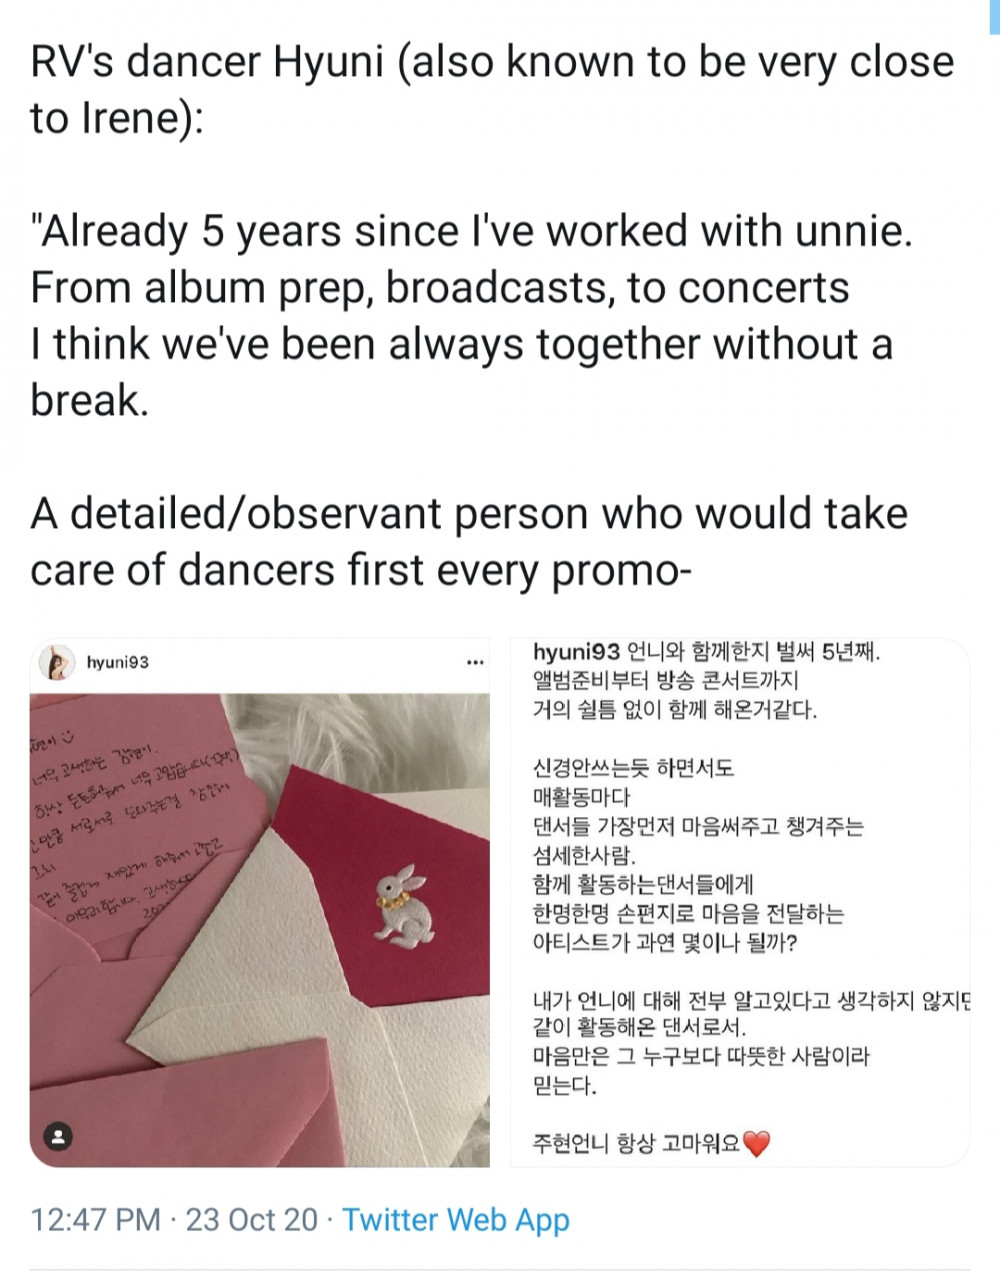The height and width of the screenshot is (1282, 1000).
Task: Click the 12:47 PM timestamp
Action: pyautogui.click(x=96, y=1219)
